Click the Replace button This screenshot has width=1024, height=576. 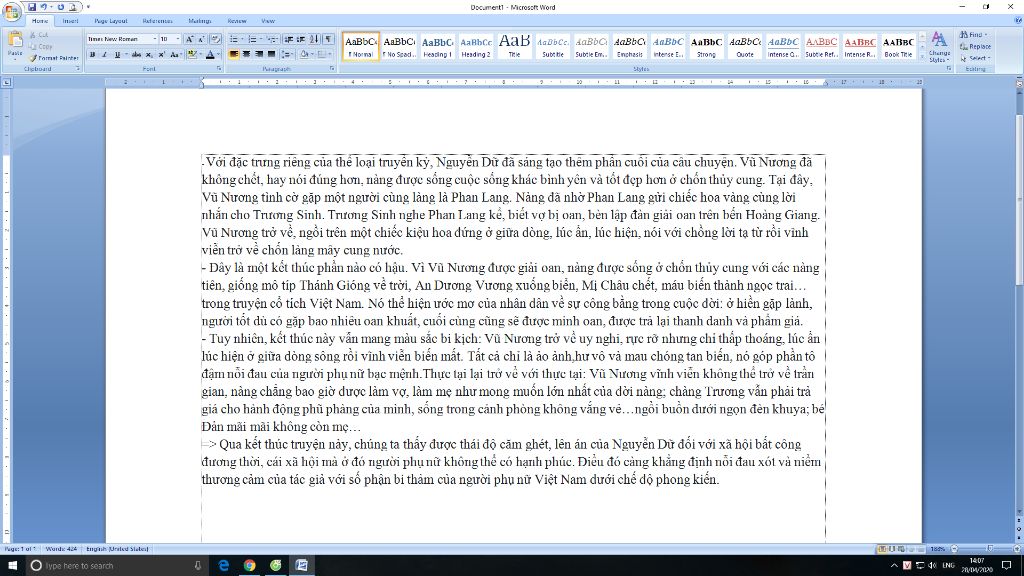coord(976,46)
